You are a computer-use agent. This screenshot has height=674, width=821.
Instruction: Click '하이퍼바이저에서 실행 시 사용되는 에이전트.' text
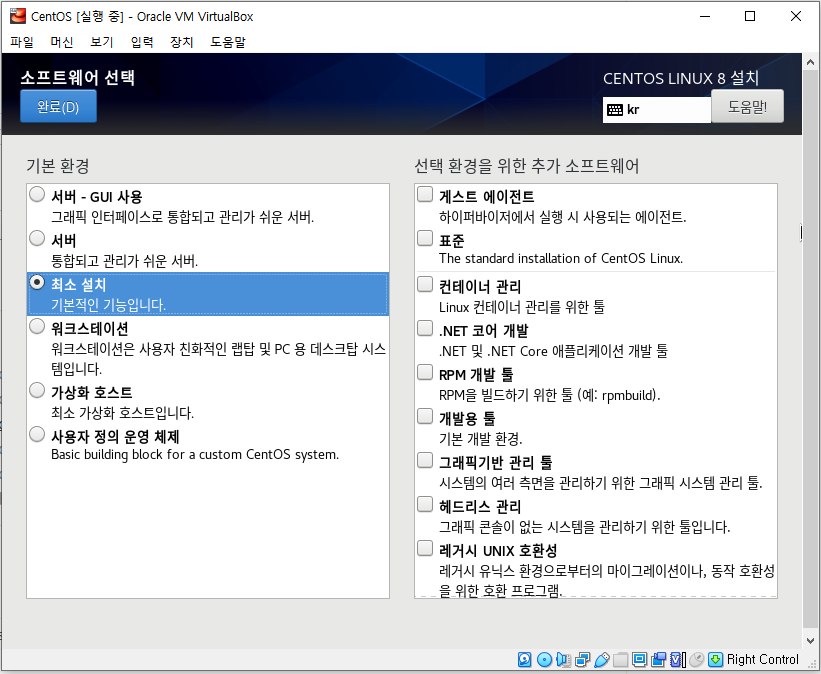click(563, 217)
